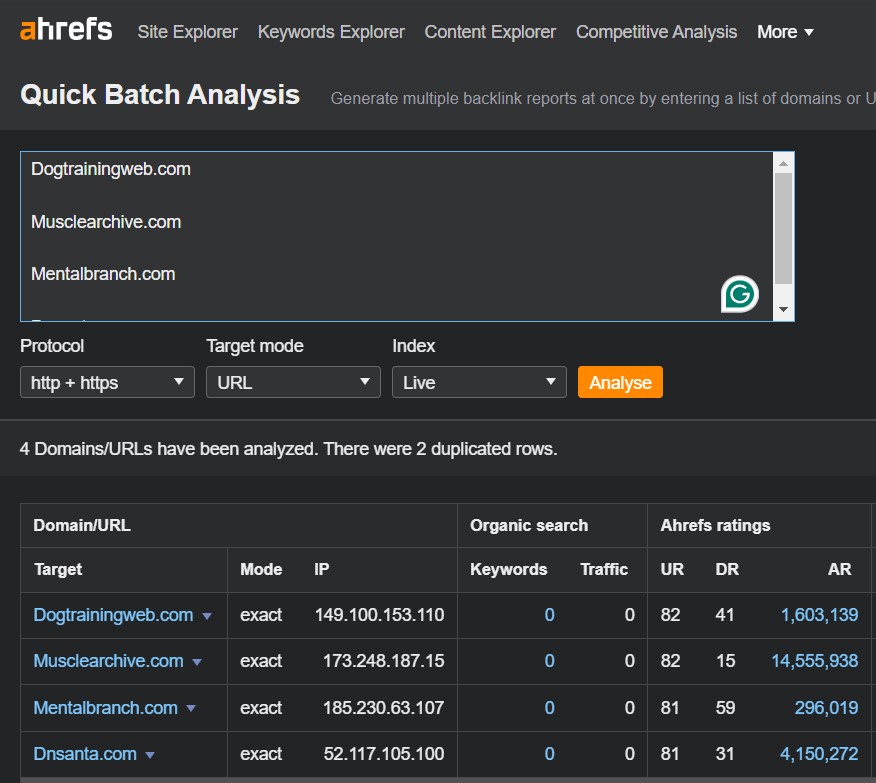Open the Target mode dropdown
The height and width of the screenshot is (783, 876).
(293, 382)
